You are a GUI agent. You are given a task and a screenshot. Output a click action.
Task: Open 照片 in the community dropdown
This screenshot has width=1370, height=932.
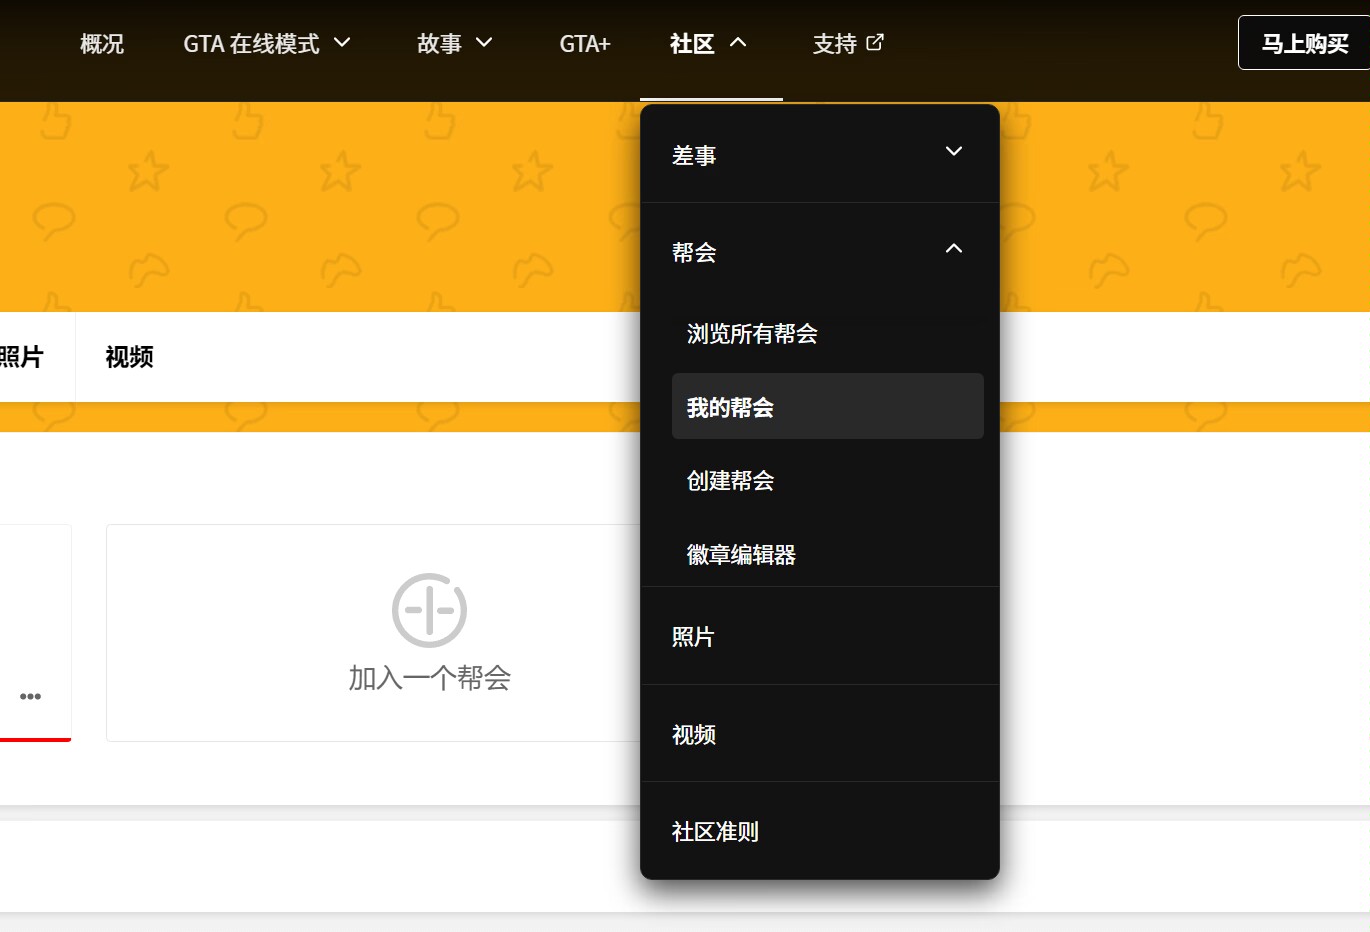click(820, 636)
